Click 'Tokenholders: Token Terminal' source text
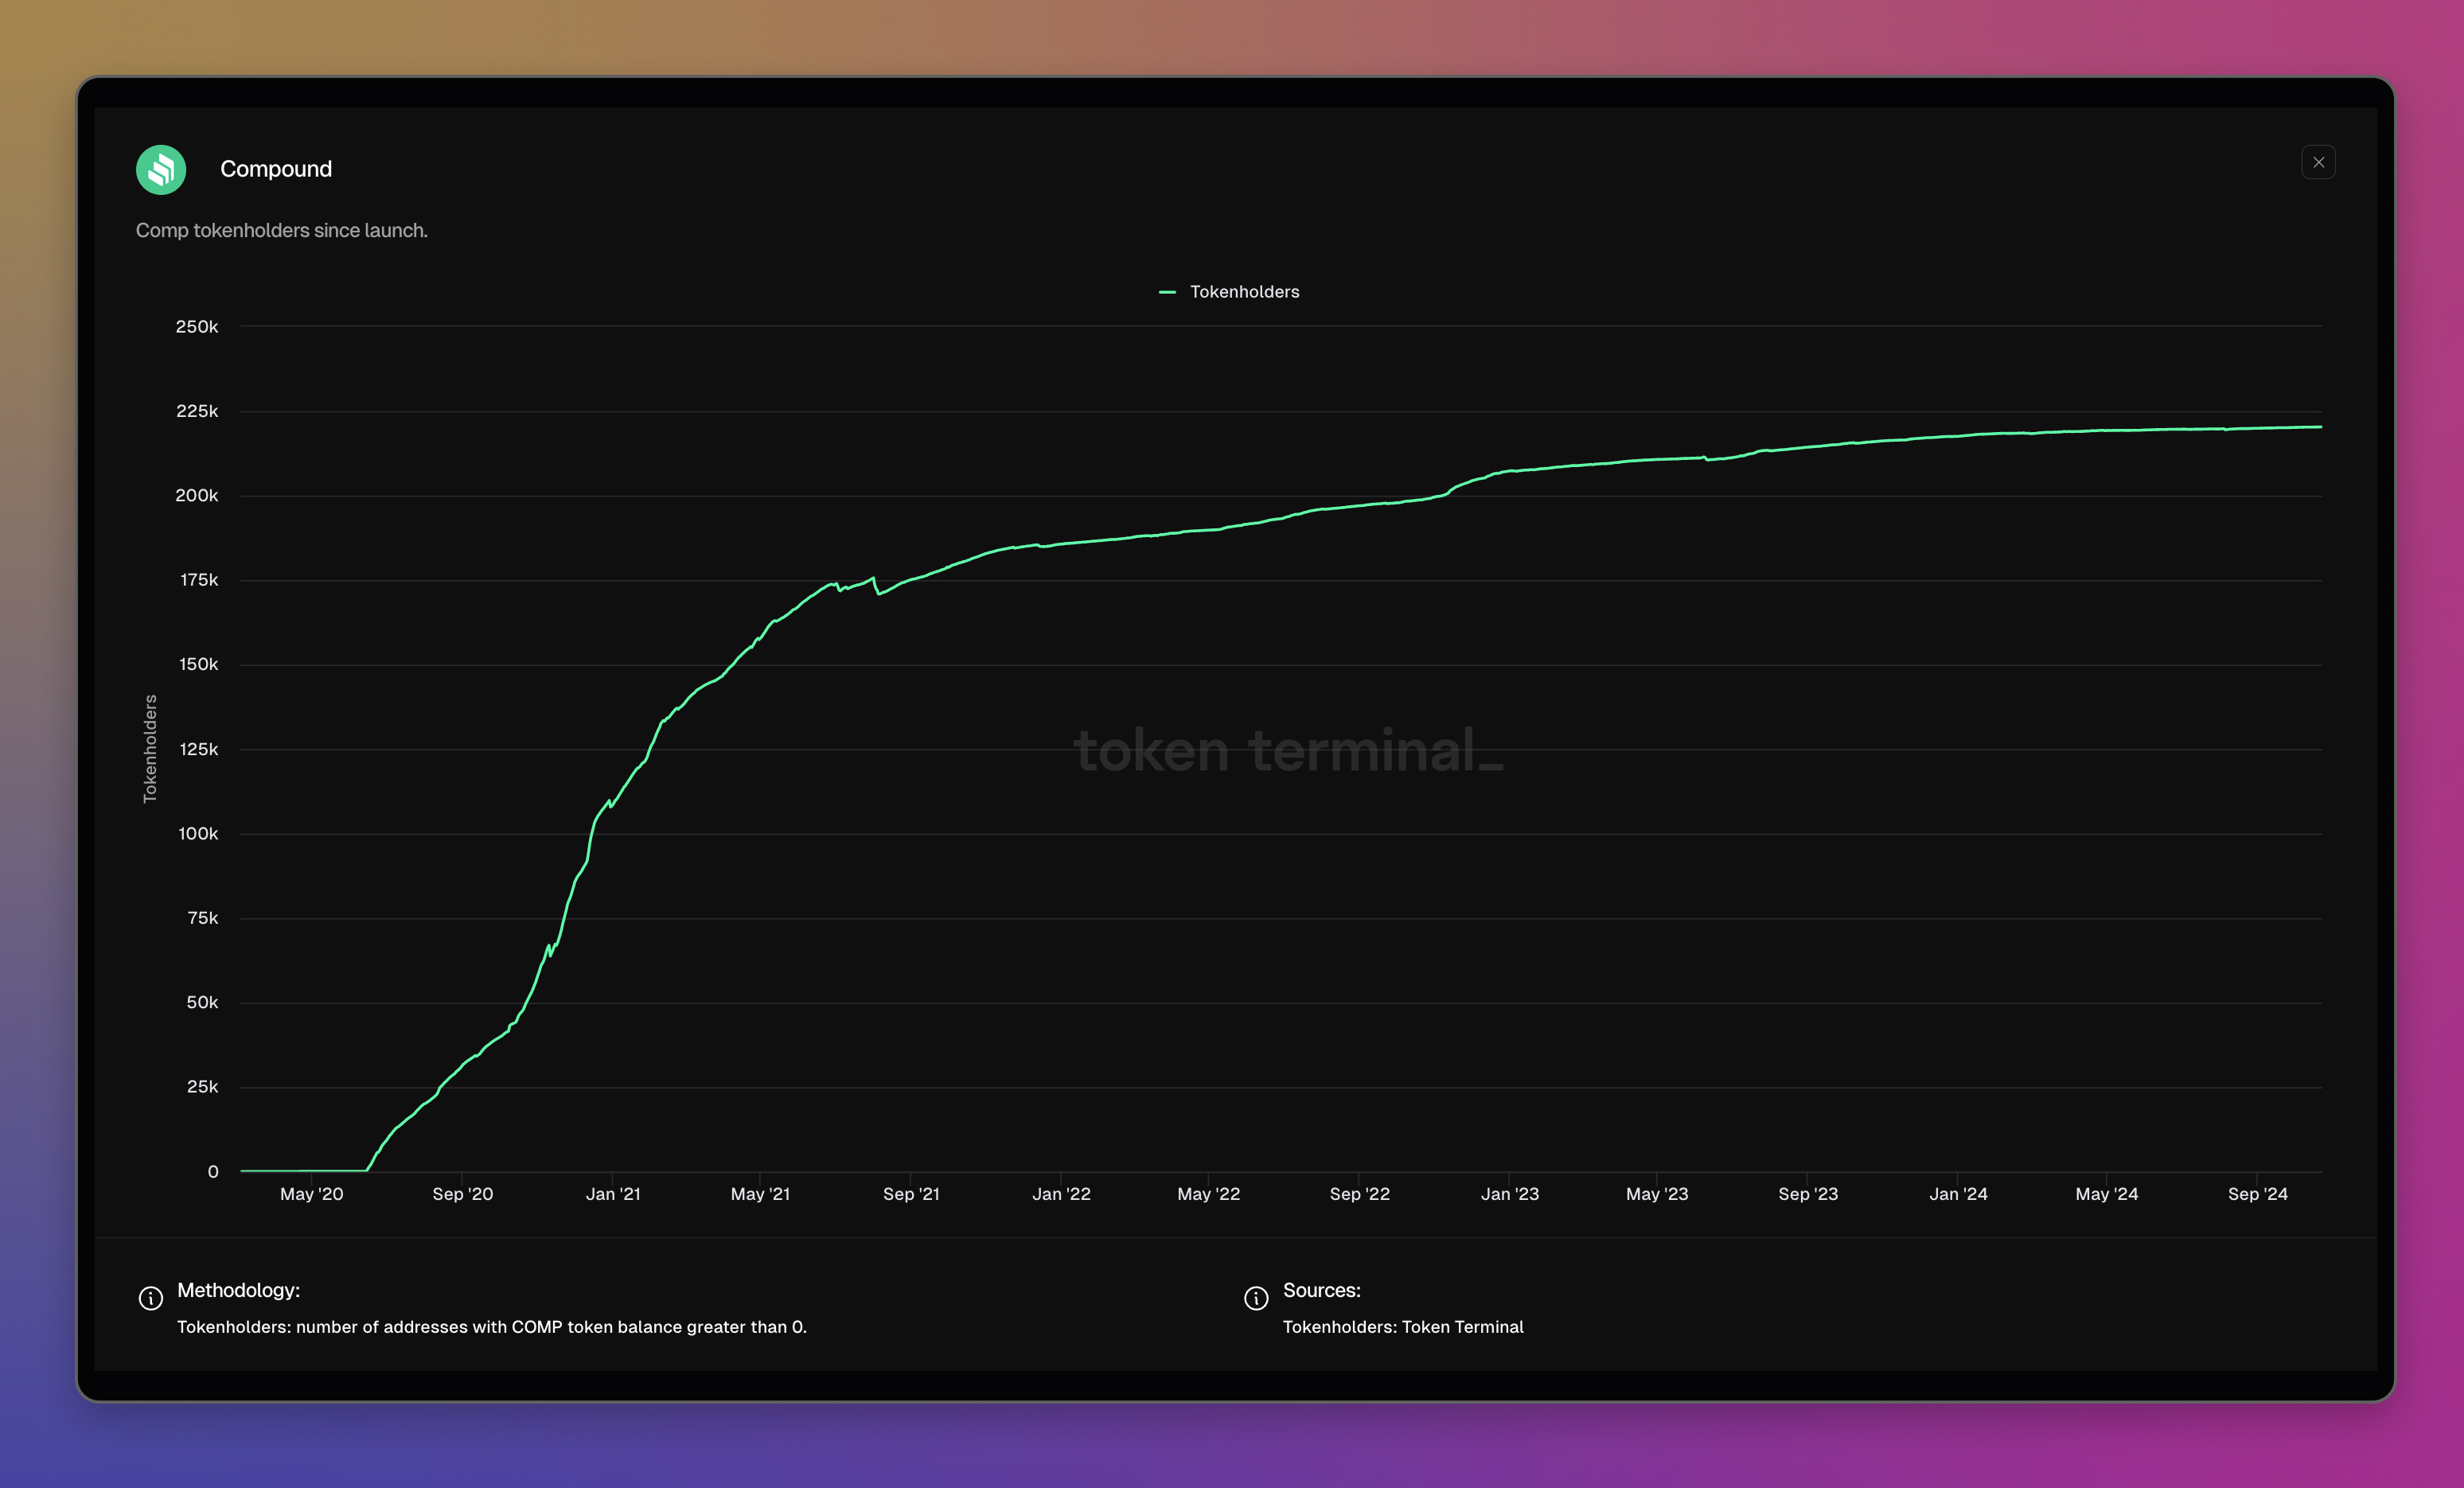This screenshot has height=1488, width=2464. pos(1403,1327)
